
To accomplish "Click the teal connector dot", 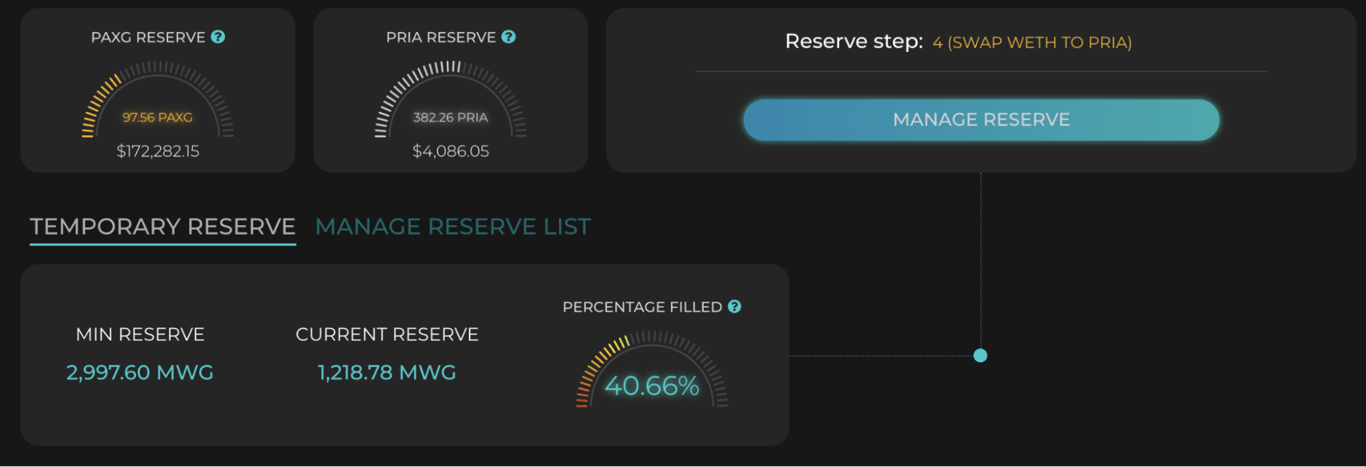I will click(980, 355).
